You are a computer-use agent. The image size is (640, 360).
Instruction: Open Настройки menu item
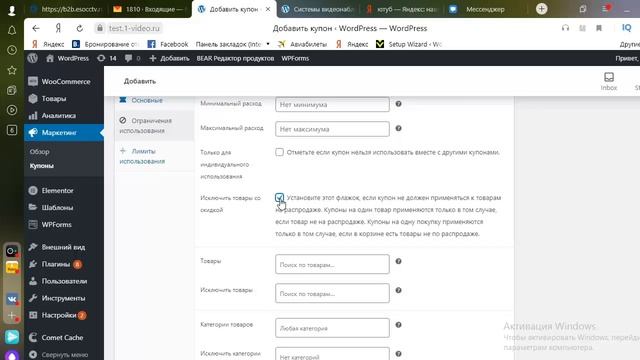pos(64,315)
